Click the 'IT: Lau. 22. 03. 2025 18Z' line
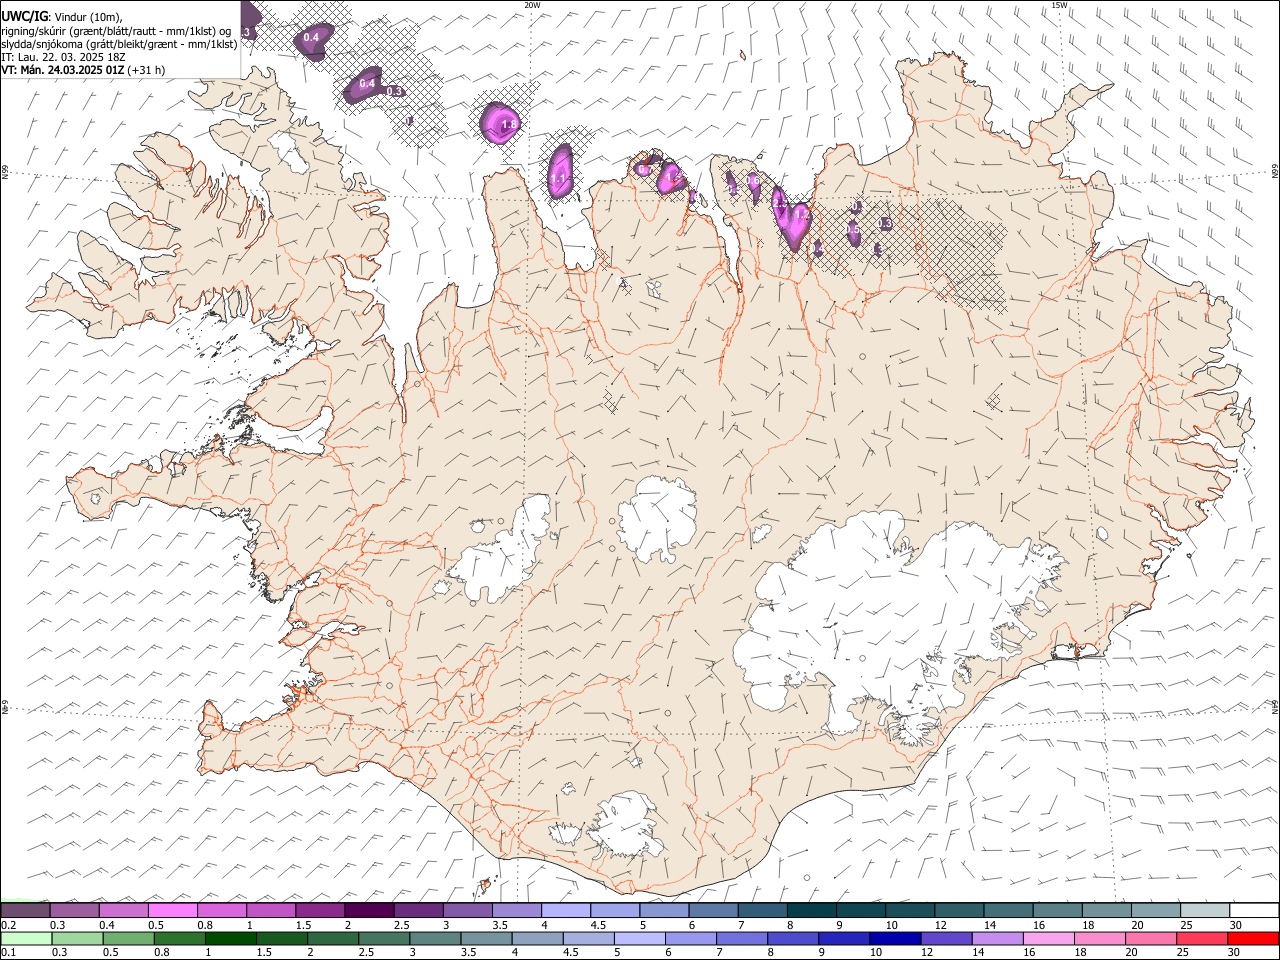1280x960 pixels. [63, 57]
